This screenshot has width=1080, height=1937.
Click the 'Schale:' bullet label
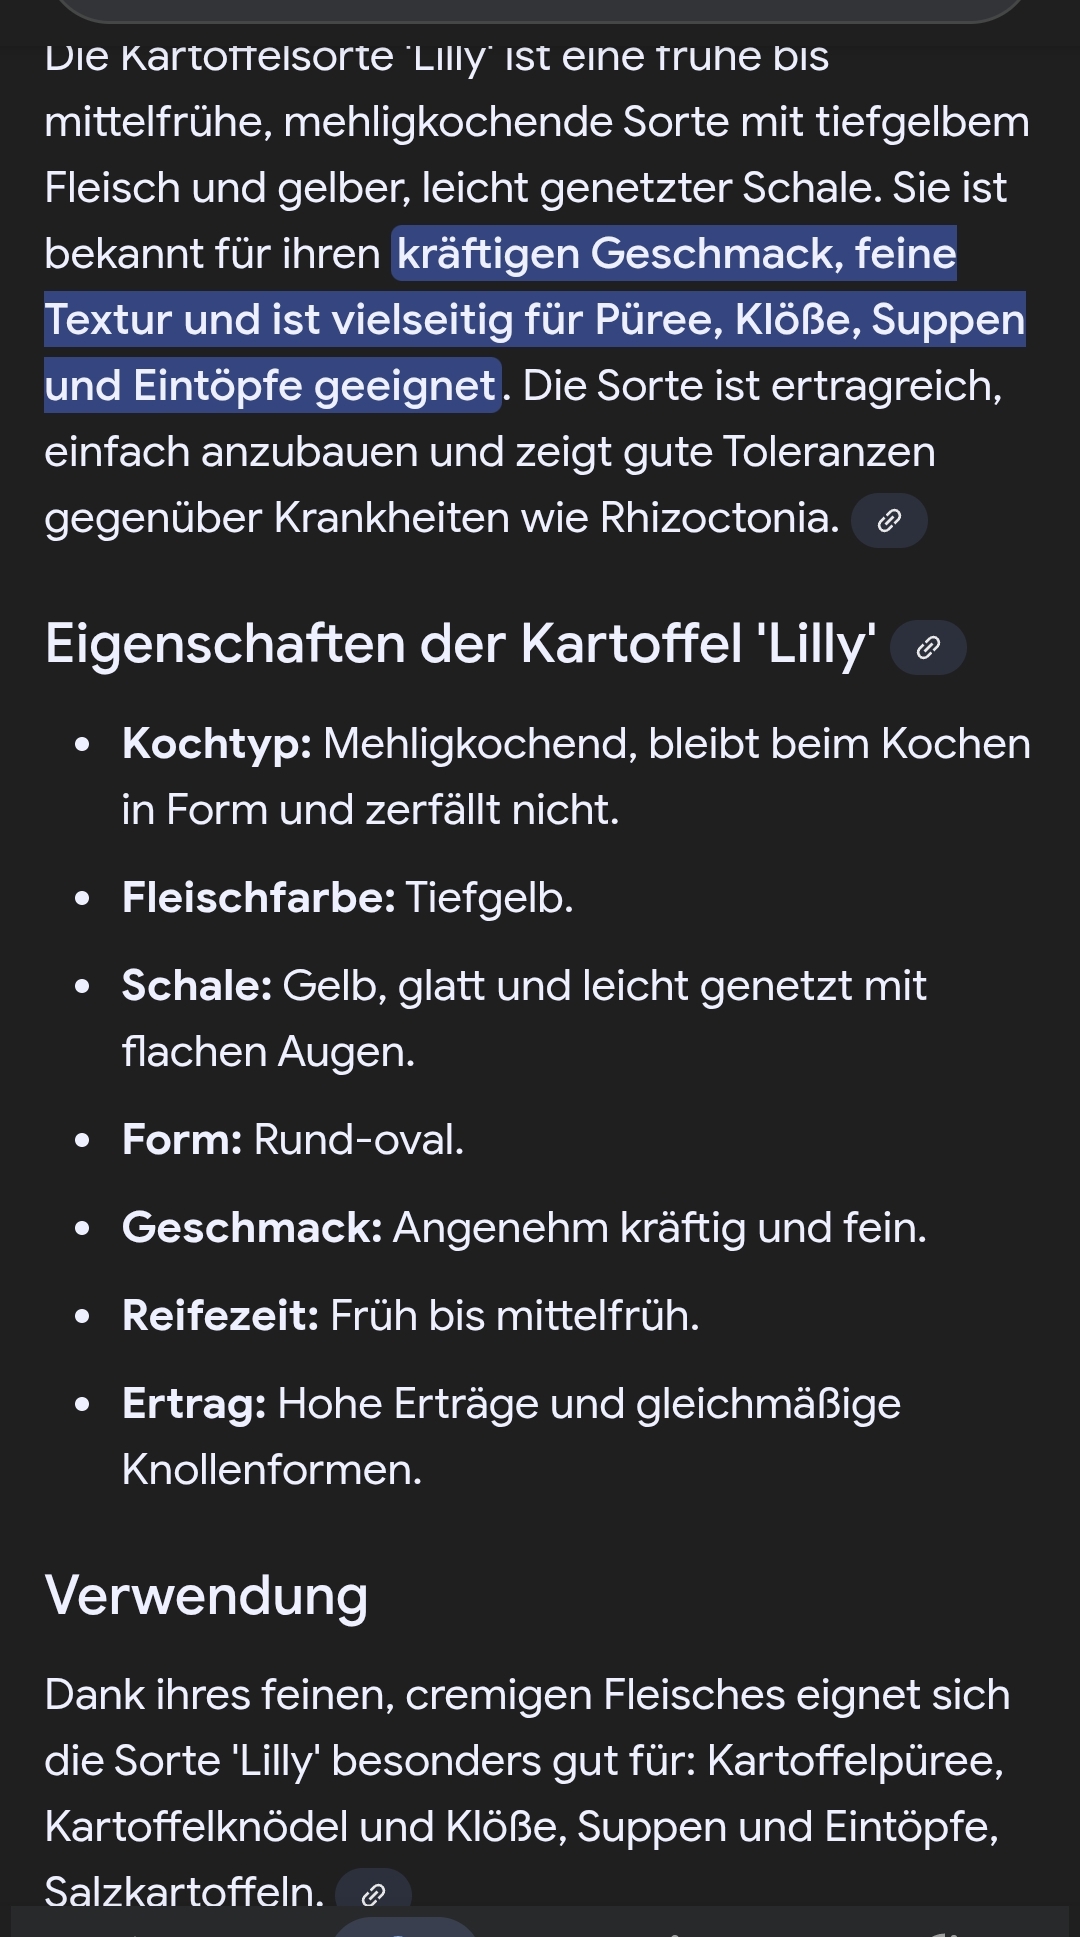[x=197, y=986]
